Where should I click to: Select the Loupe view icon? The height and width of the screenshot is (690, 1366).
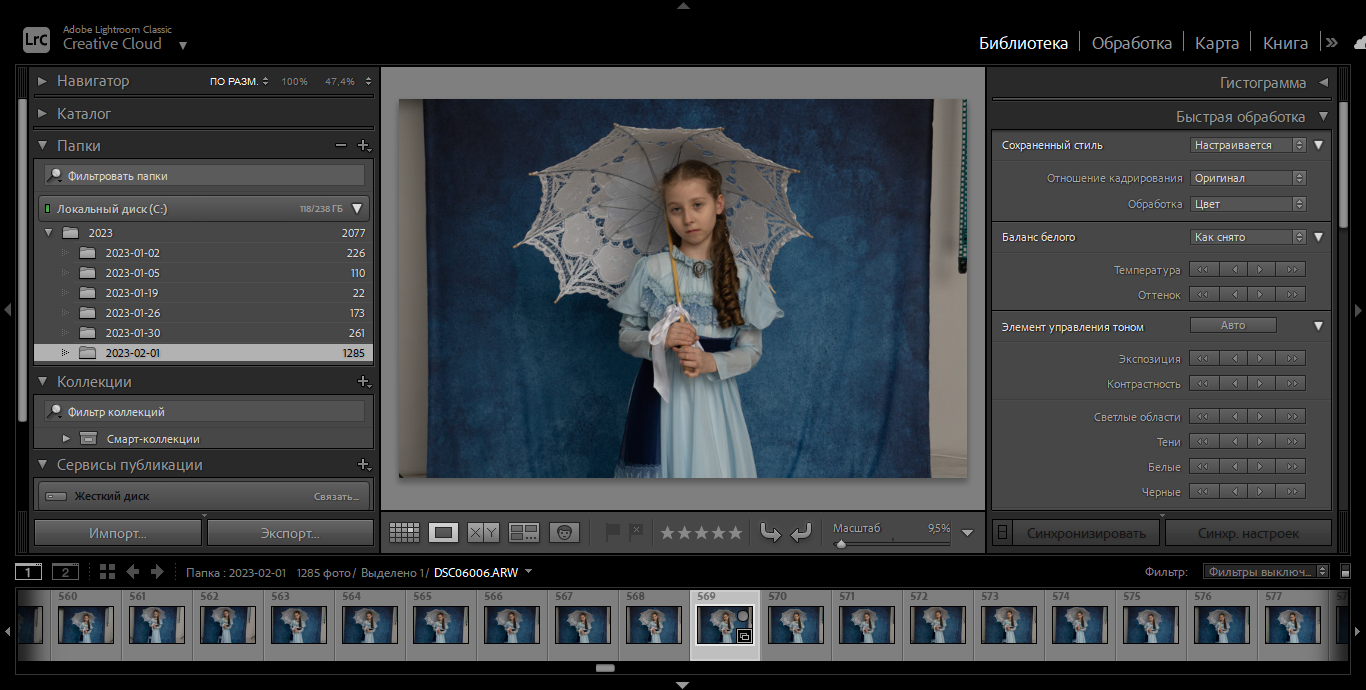click(x=443, y=533)
